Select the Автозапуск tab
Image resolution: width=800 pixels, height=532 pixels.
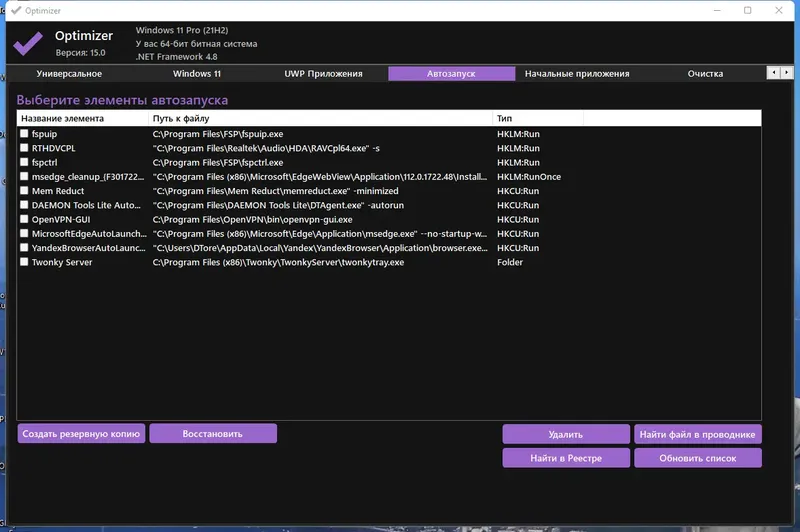[x=451, y=73]
